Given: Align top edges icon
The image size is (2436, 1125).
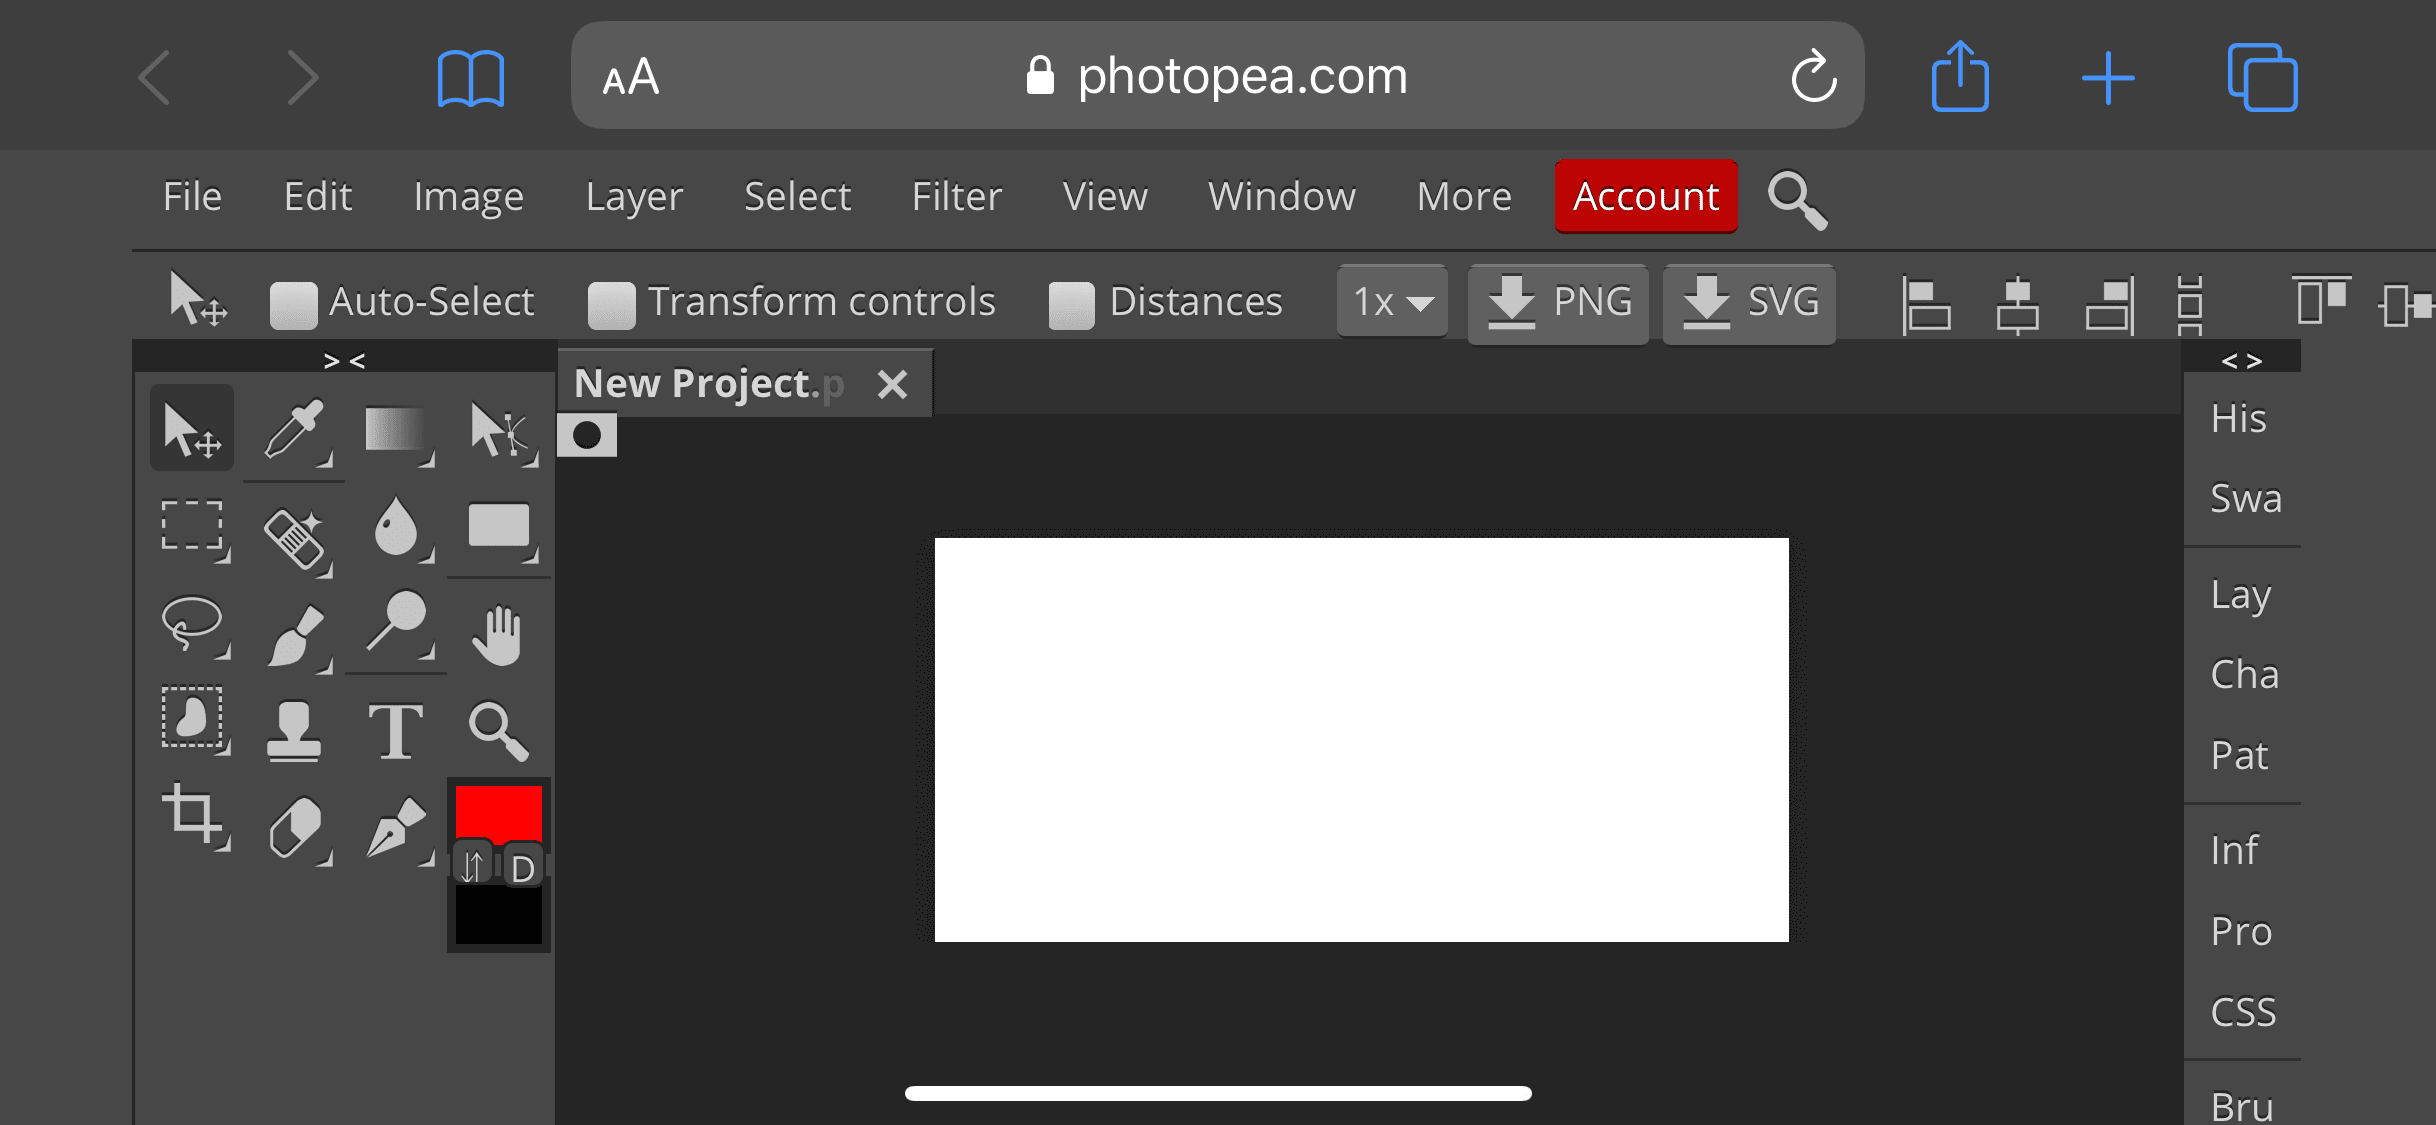Looking at the screenshot, I should pos(2320,300).
